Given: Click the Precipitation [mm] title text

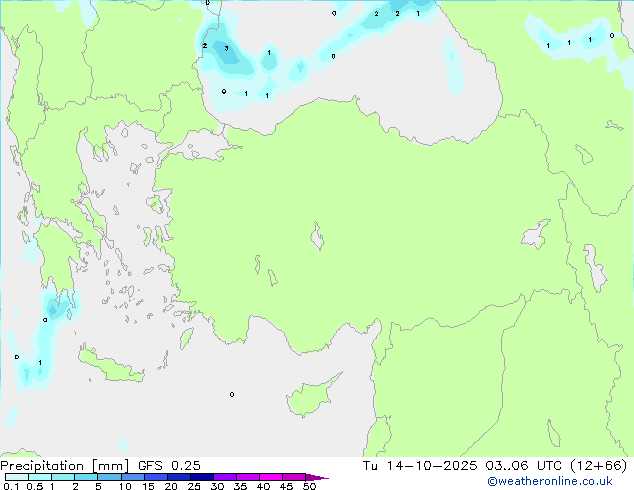Looking at the screenshot, I should (x=65, y=466).
